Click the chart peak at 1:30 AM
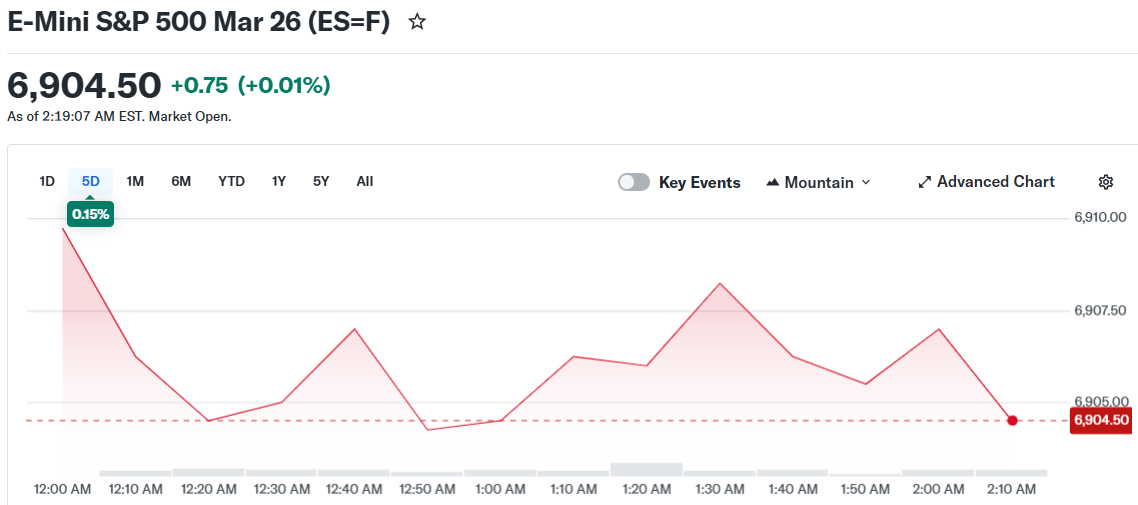 tap(719, 283)
